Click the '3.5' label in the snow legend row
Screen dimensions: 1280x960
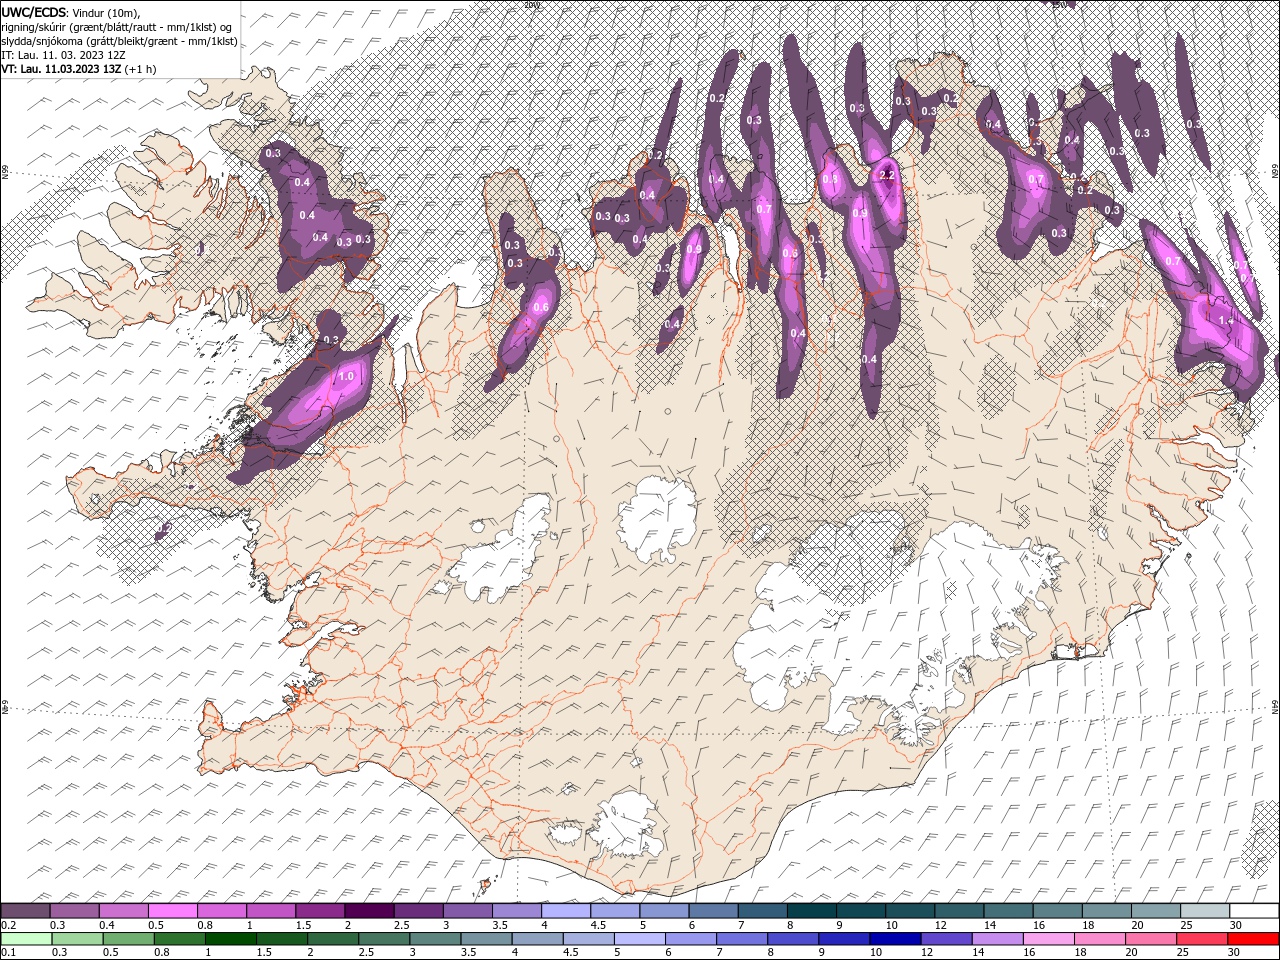500,925
